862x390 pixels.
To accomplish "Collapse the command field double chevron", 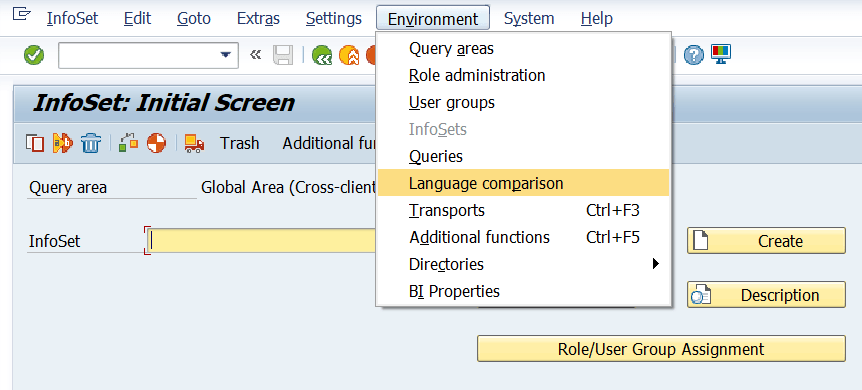I will [255, 55].
